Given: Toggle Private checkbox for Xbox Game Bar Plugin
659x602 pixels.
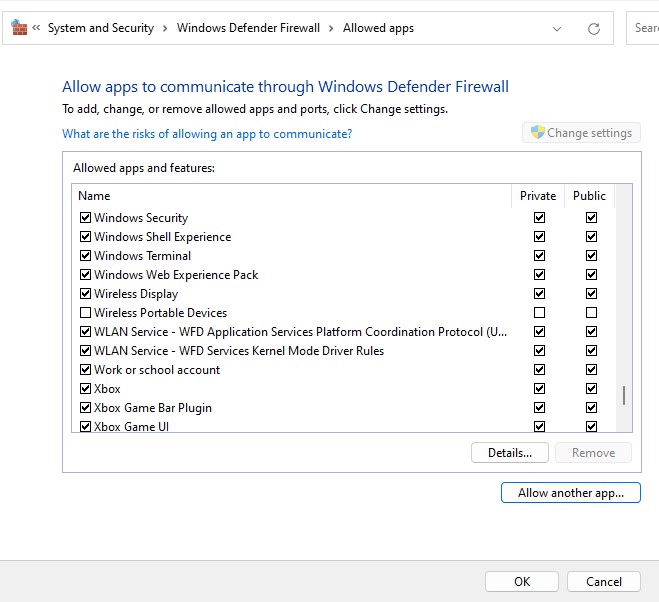Looking at the screenshot, I should pos(540,407).
